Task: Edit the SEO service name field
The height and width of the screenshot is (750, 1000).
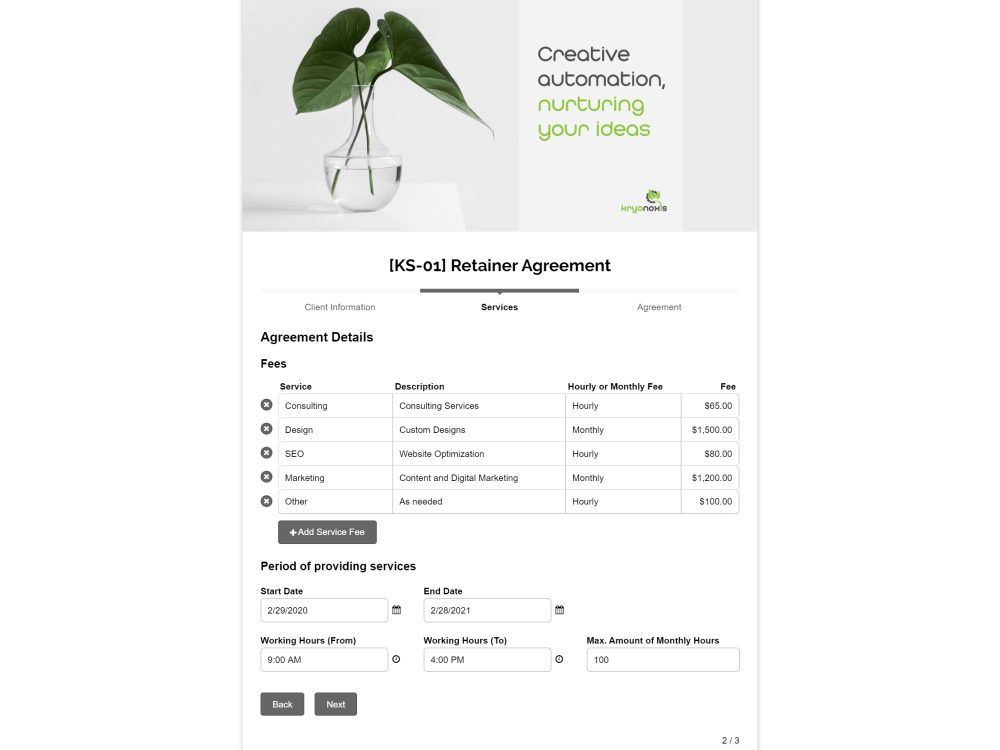Action: pyautogui.click(x=335, y=453)
